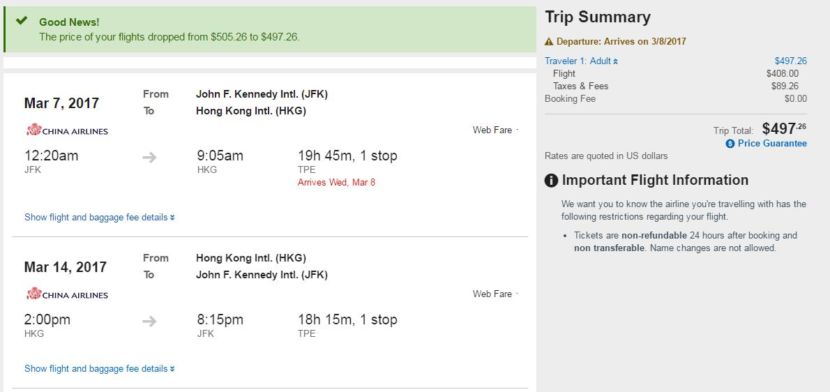Click the arrow icon on the return flight row
The height and width of the screenshot is (392, 830).
tap(149, 321)
